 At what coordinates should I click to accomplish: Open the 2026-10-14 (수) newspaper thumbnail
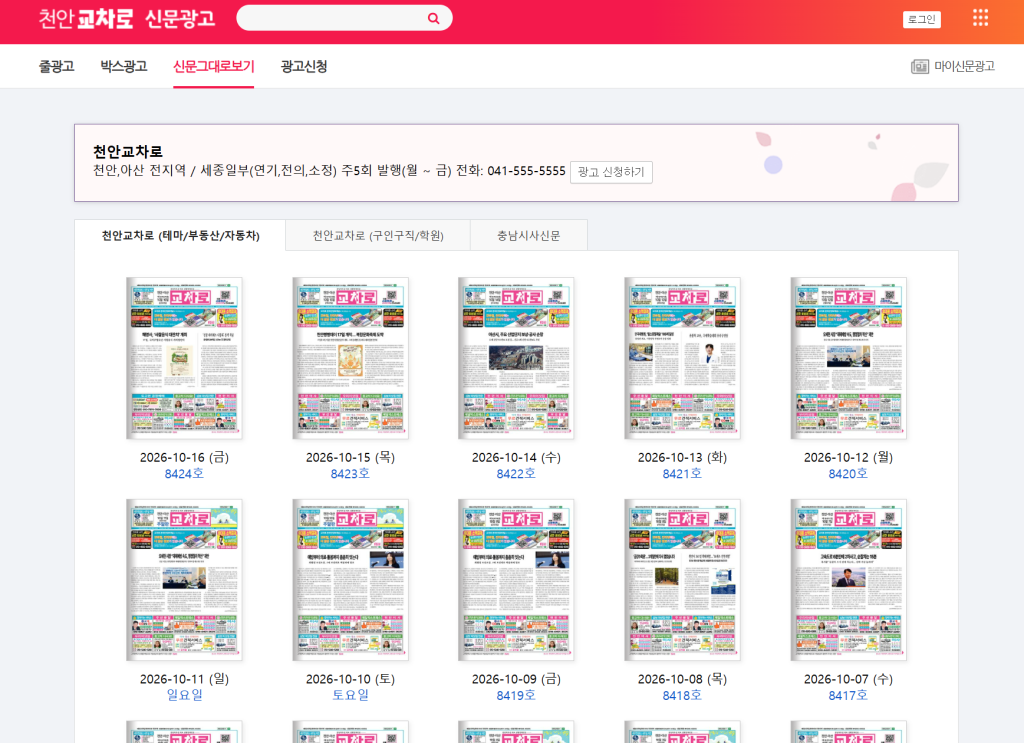pyautogui.click(x=516, y=358)
